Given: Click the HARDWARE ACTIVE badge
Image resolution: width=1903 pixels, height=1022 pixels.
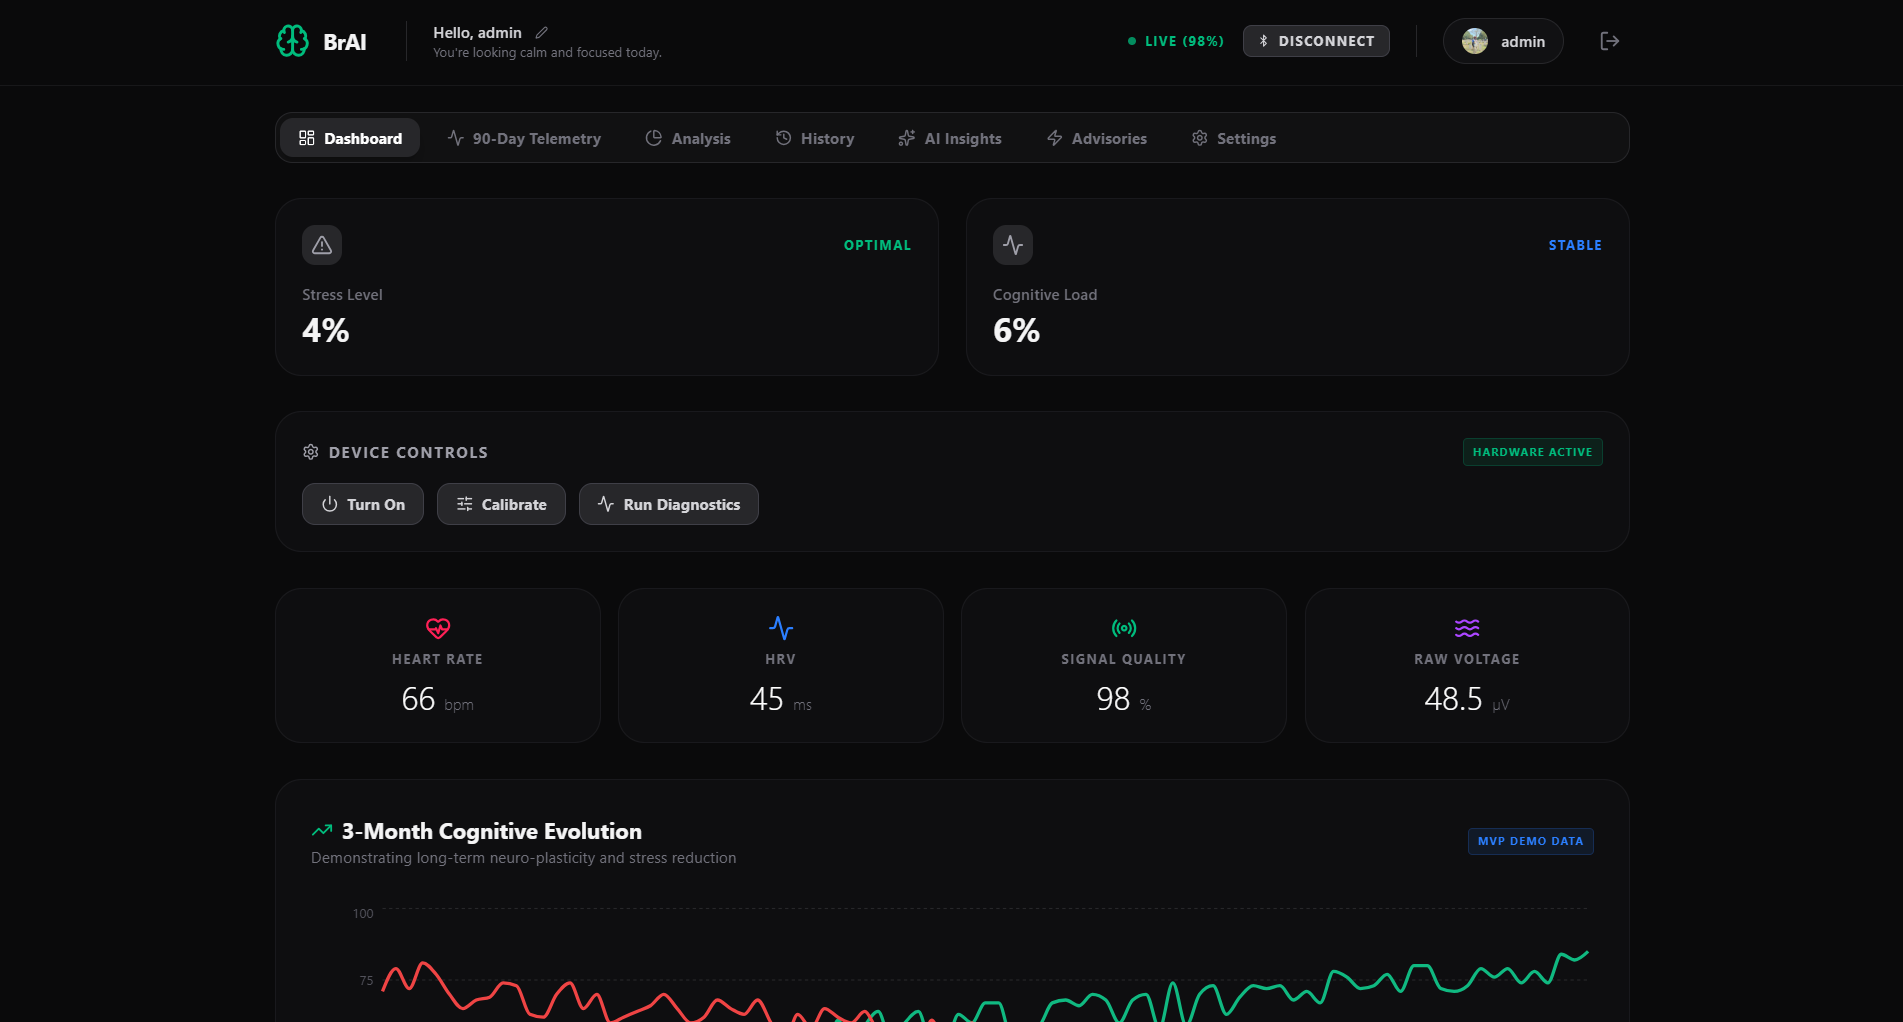Looking at the screenshot, I should pos(1532,452).
